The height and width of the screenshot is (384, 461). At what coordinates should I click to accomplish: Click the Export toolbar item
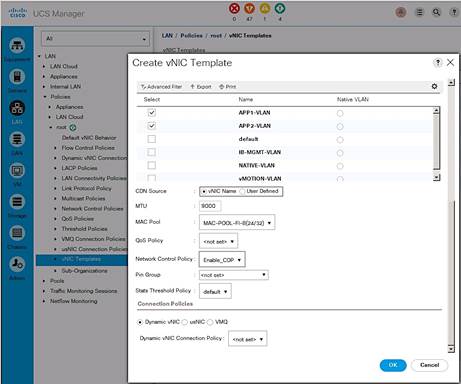click(201, 87)
